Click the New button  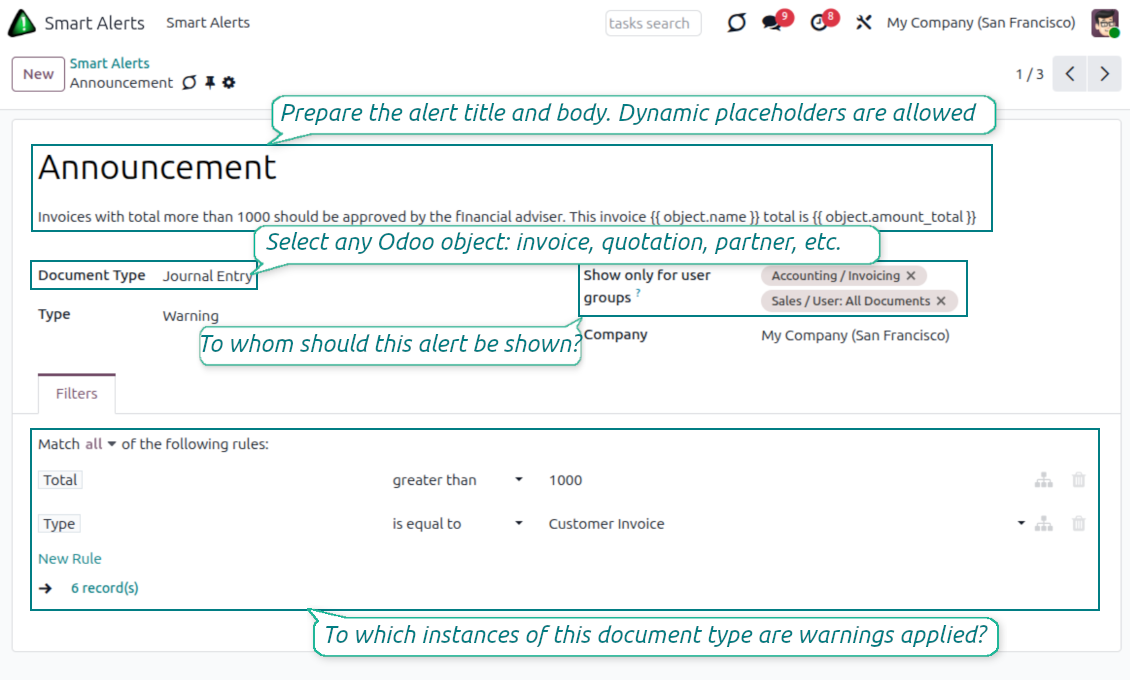38,74
